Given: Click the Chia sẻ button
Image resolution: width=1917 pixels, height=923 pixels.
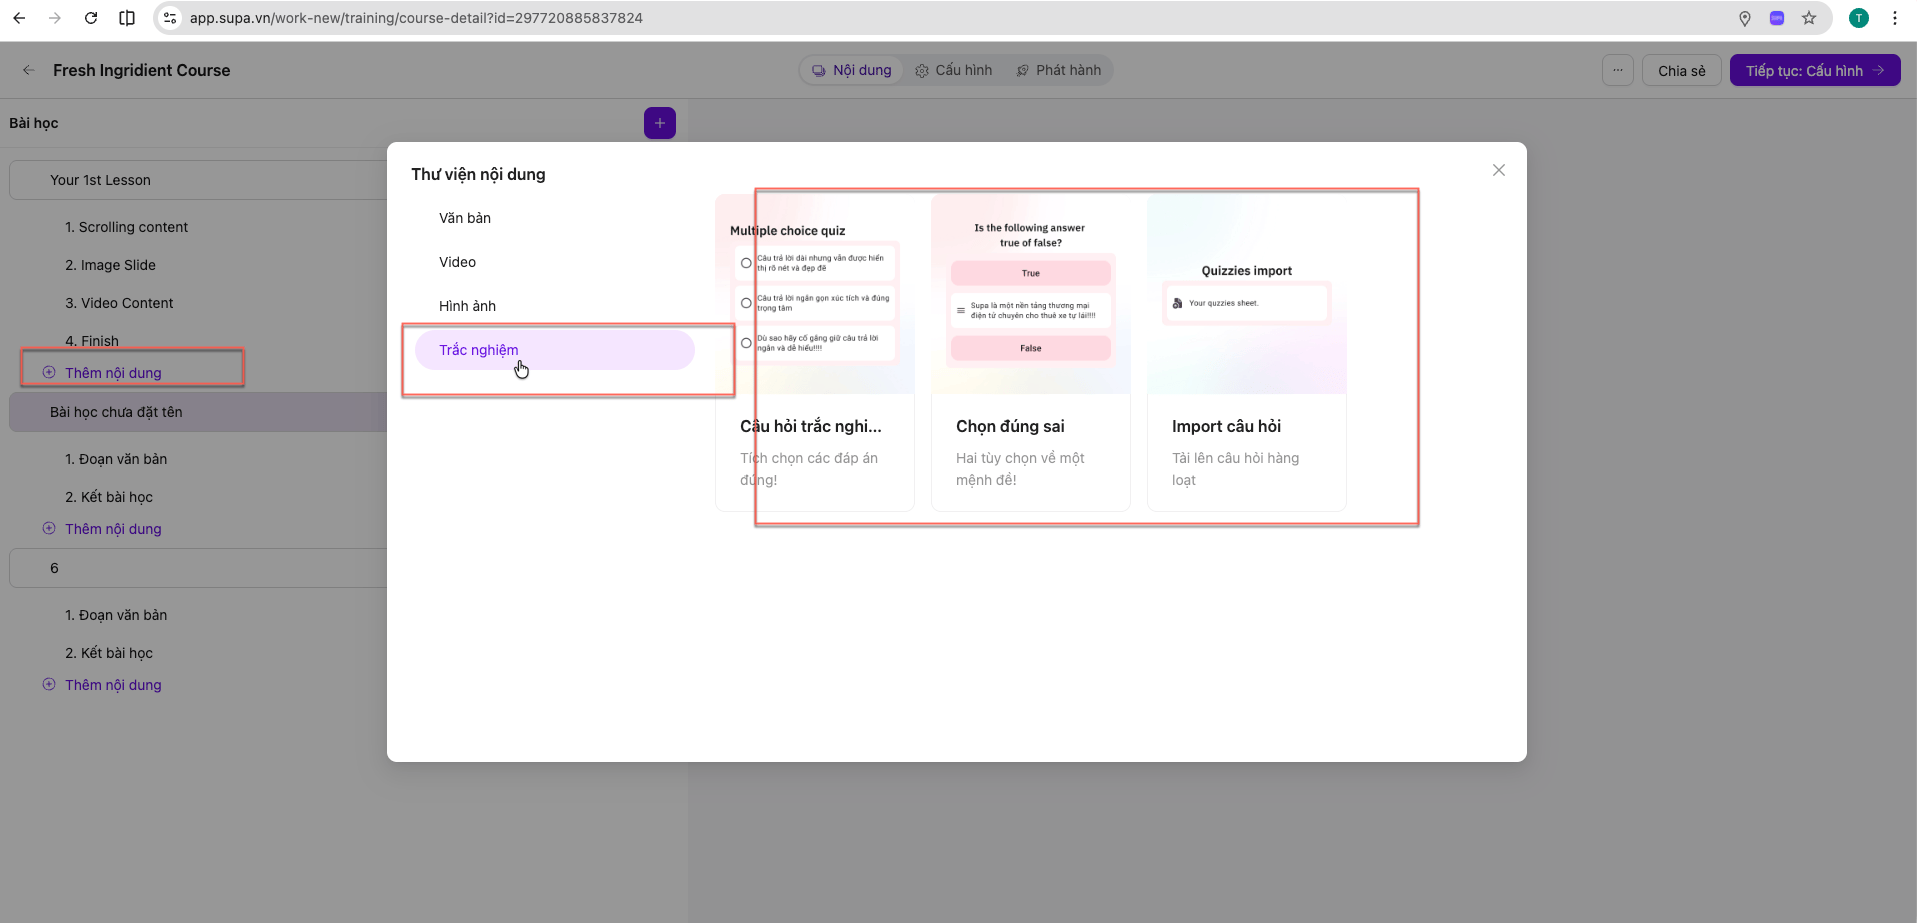Looking at the screenshot, I should point(1682,70).
